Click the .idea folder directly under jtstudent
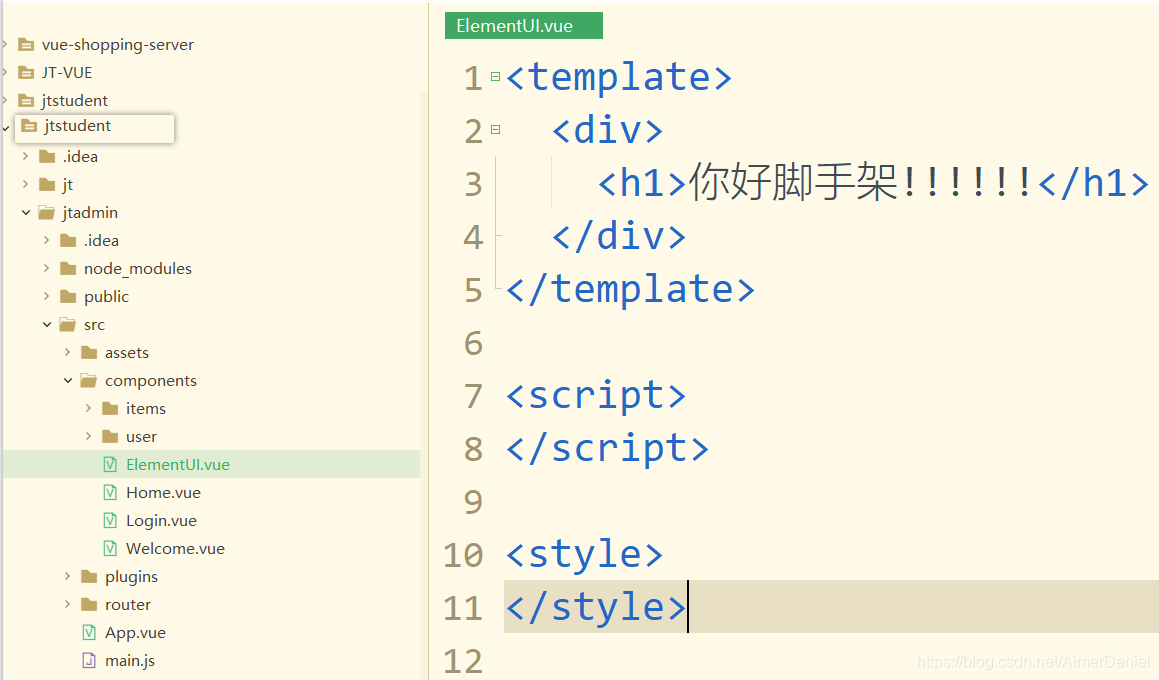This screenshot has width=1159, height=680. [x=80, y=157]
